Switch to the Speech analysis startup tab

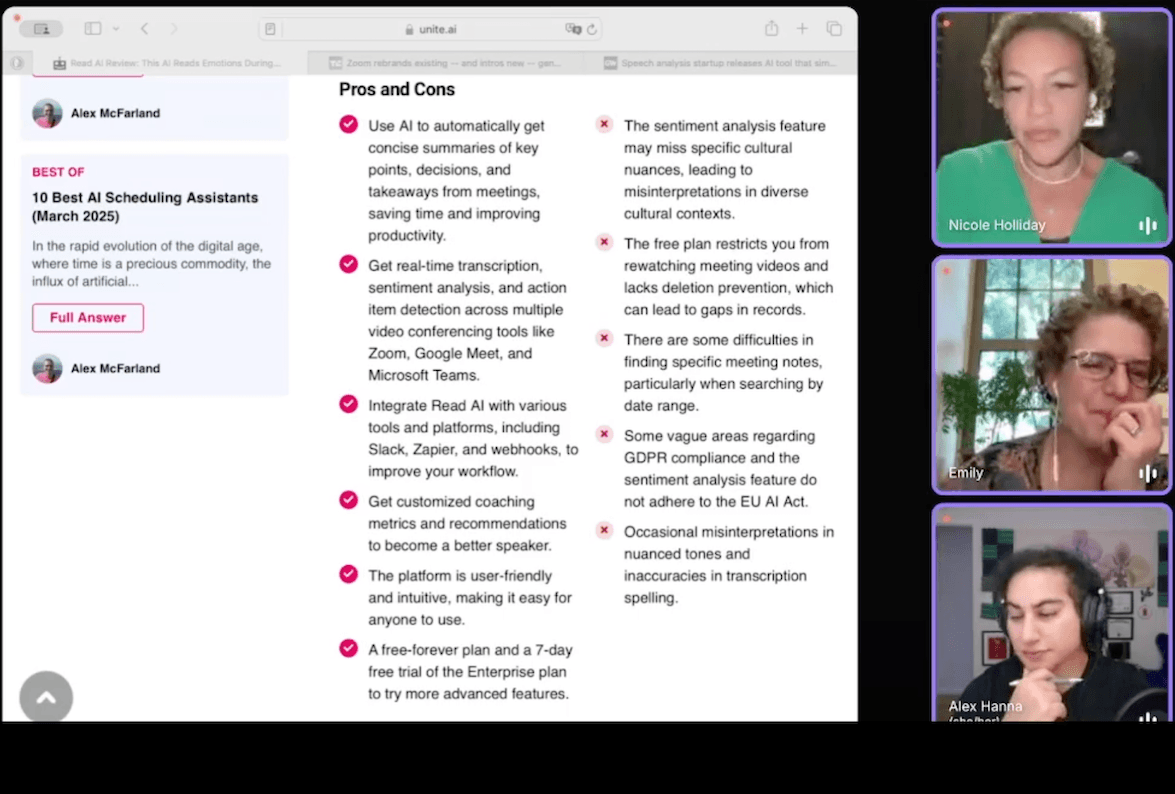[x=720, y=63]
